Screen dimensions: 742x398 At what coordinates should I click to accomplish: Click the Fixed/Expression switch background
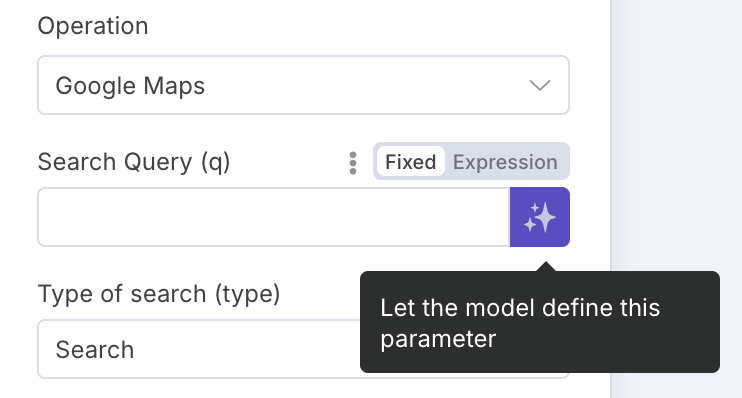471,161
